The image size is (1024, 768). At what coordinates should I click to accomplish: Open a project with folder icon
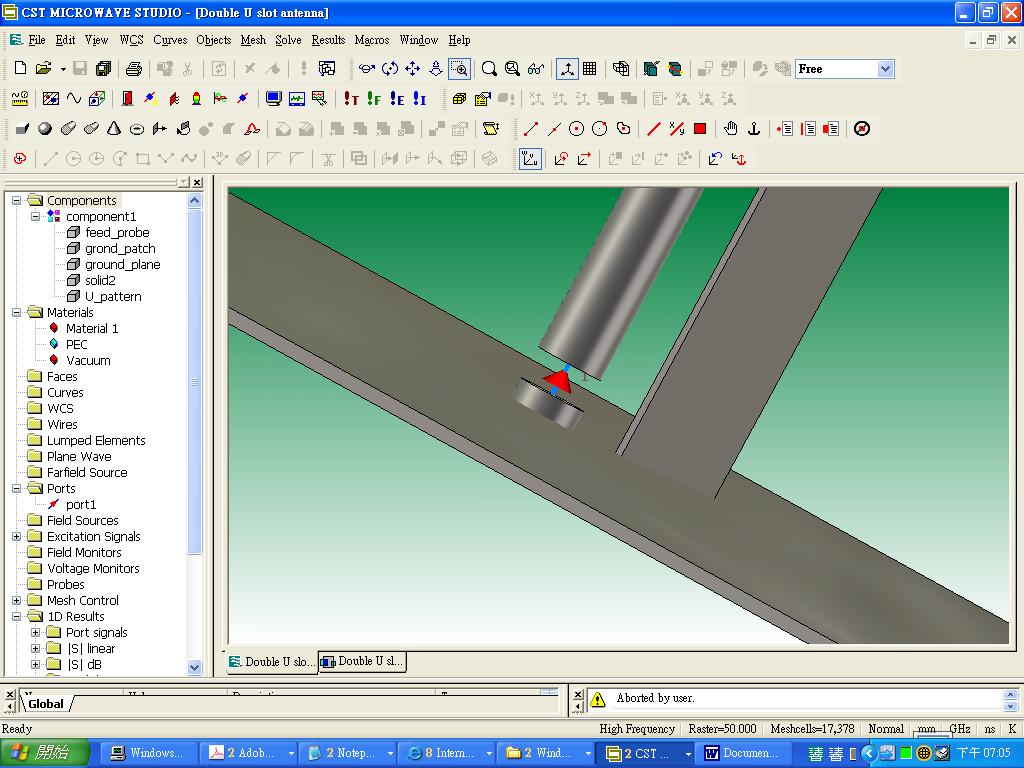click(x=43, y=69)
